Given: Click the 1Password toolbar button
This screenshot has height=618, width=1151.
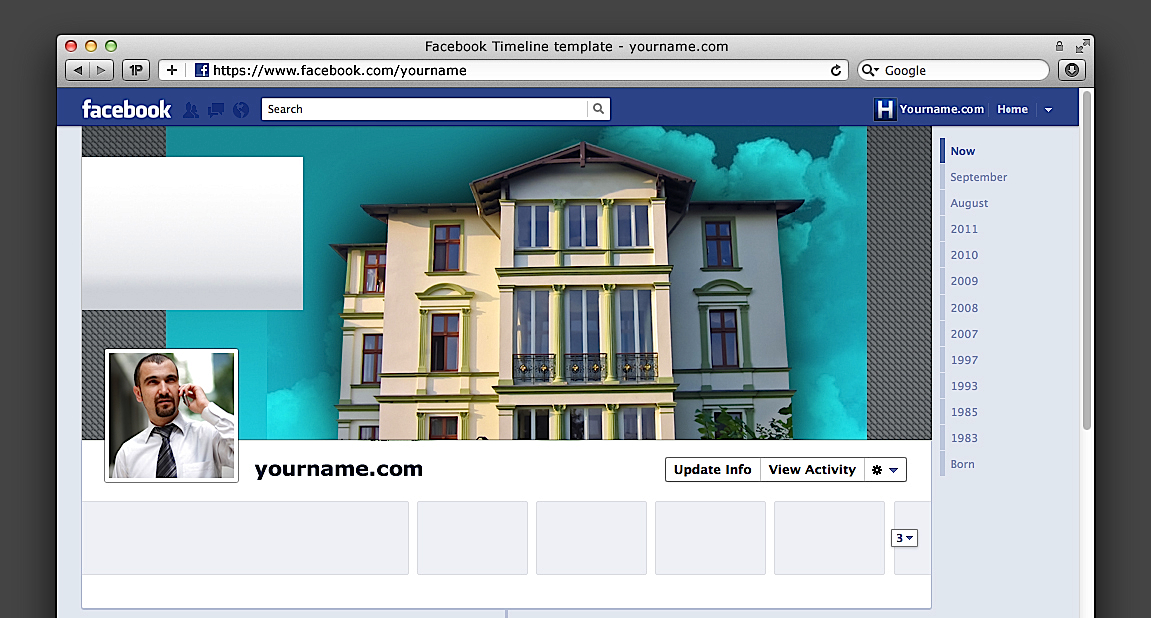Looking at the screenshot, I should pyautogui.click(x=135, y=70).
